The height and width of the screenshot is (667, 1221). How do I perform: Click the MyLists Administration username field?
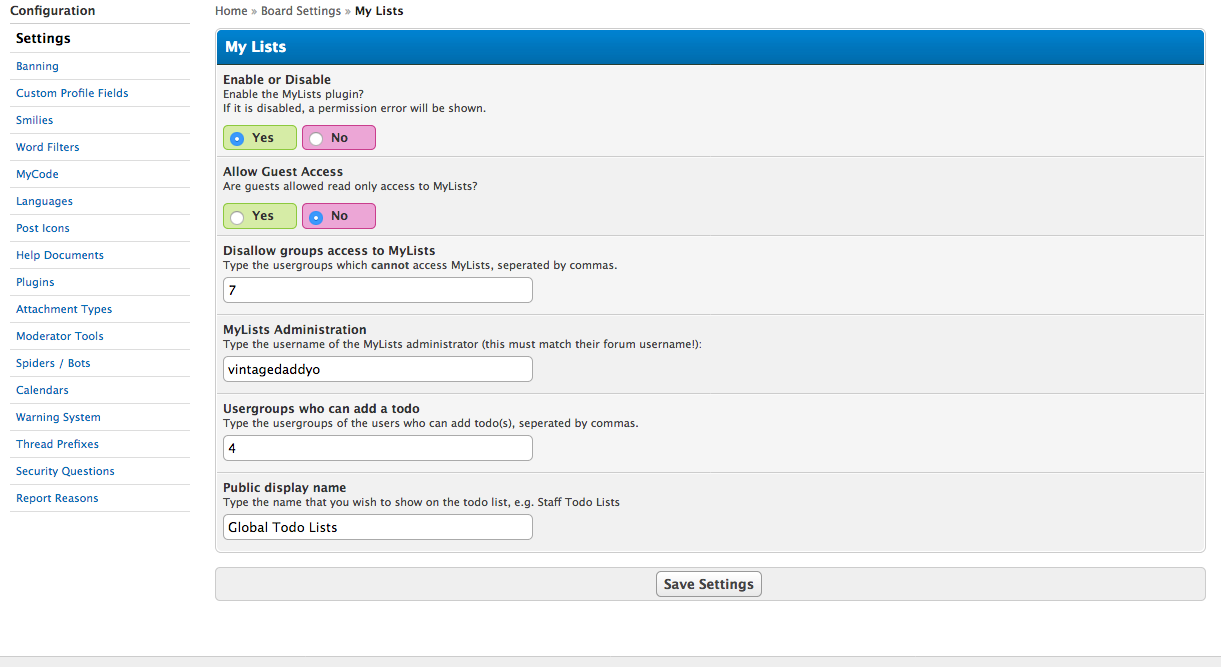(377, 369)
